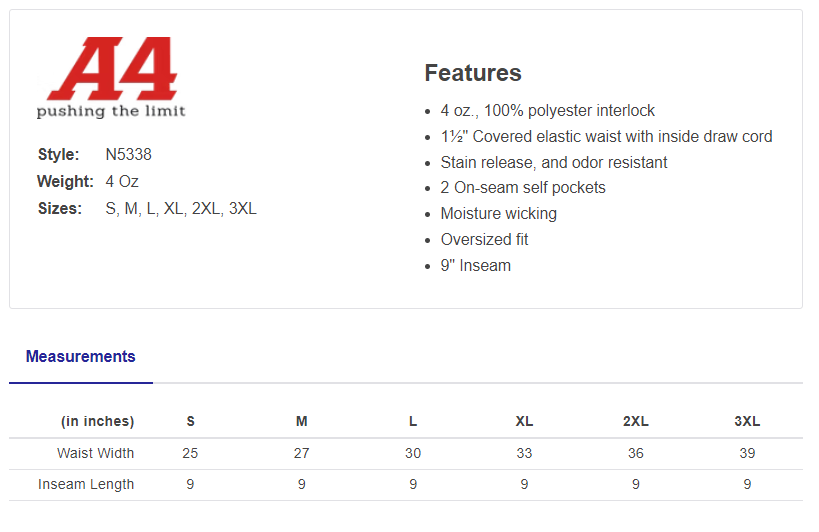Screen dimensions: 819x532
Task: Open the Measurements tab
Action: pyautogui.click(x=80, y=357)
